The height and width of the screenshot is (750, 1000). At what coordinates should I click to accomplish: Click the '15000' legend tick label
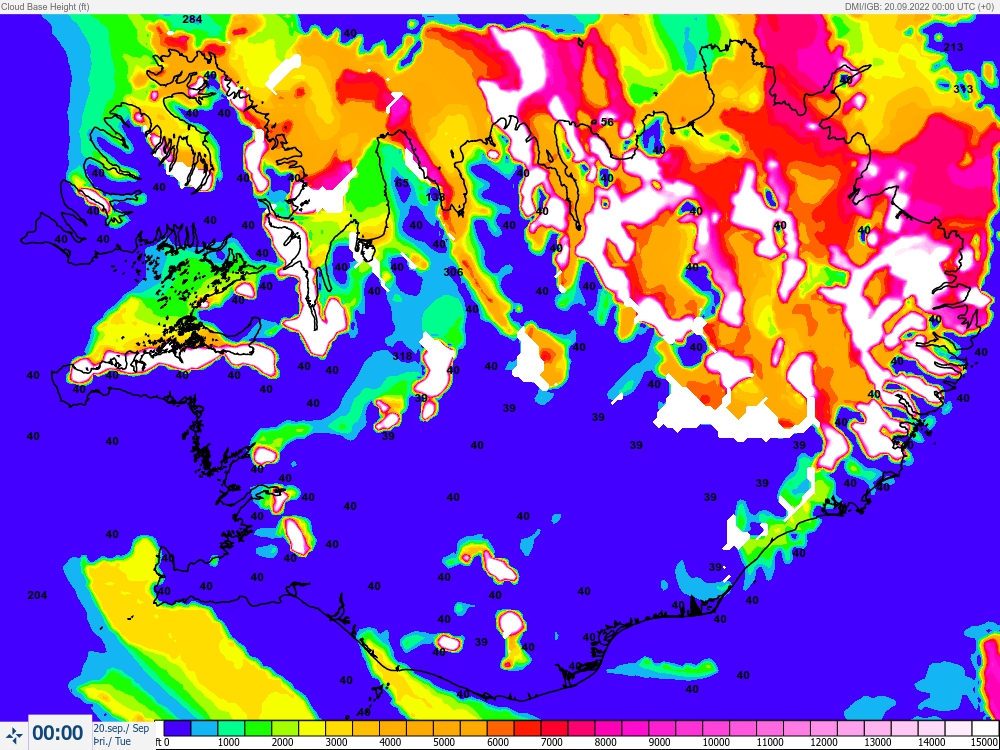(985, 742)
